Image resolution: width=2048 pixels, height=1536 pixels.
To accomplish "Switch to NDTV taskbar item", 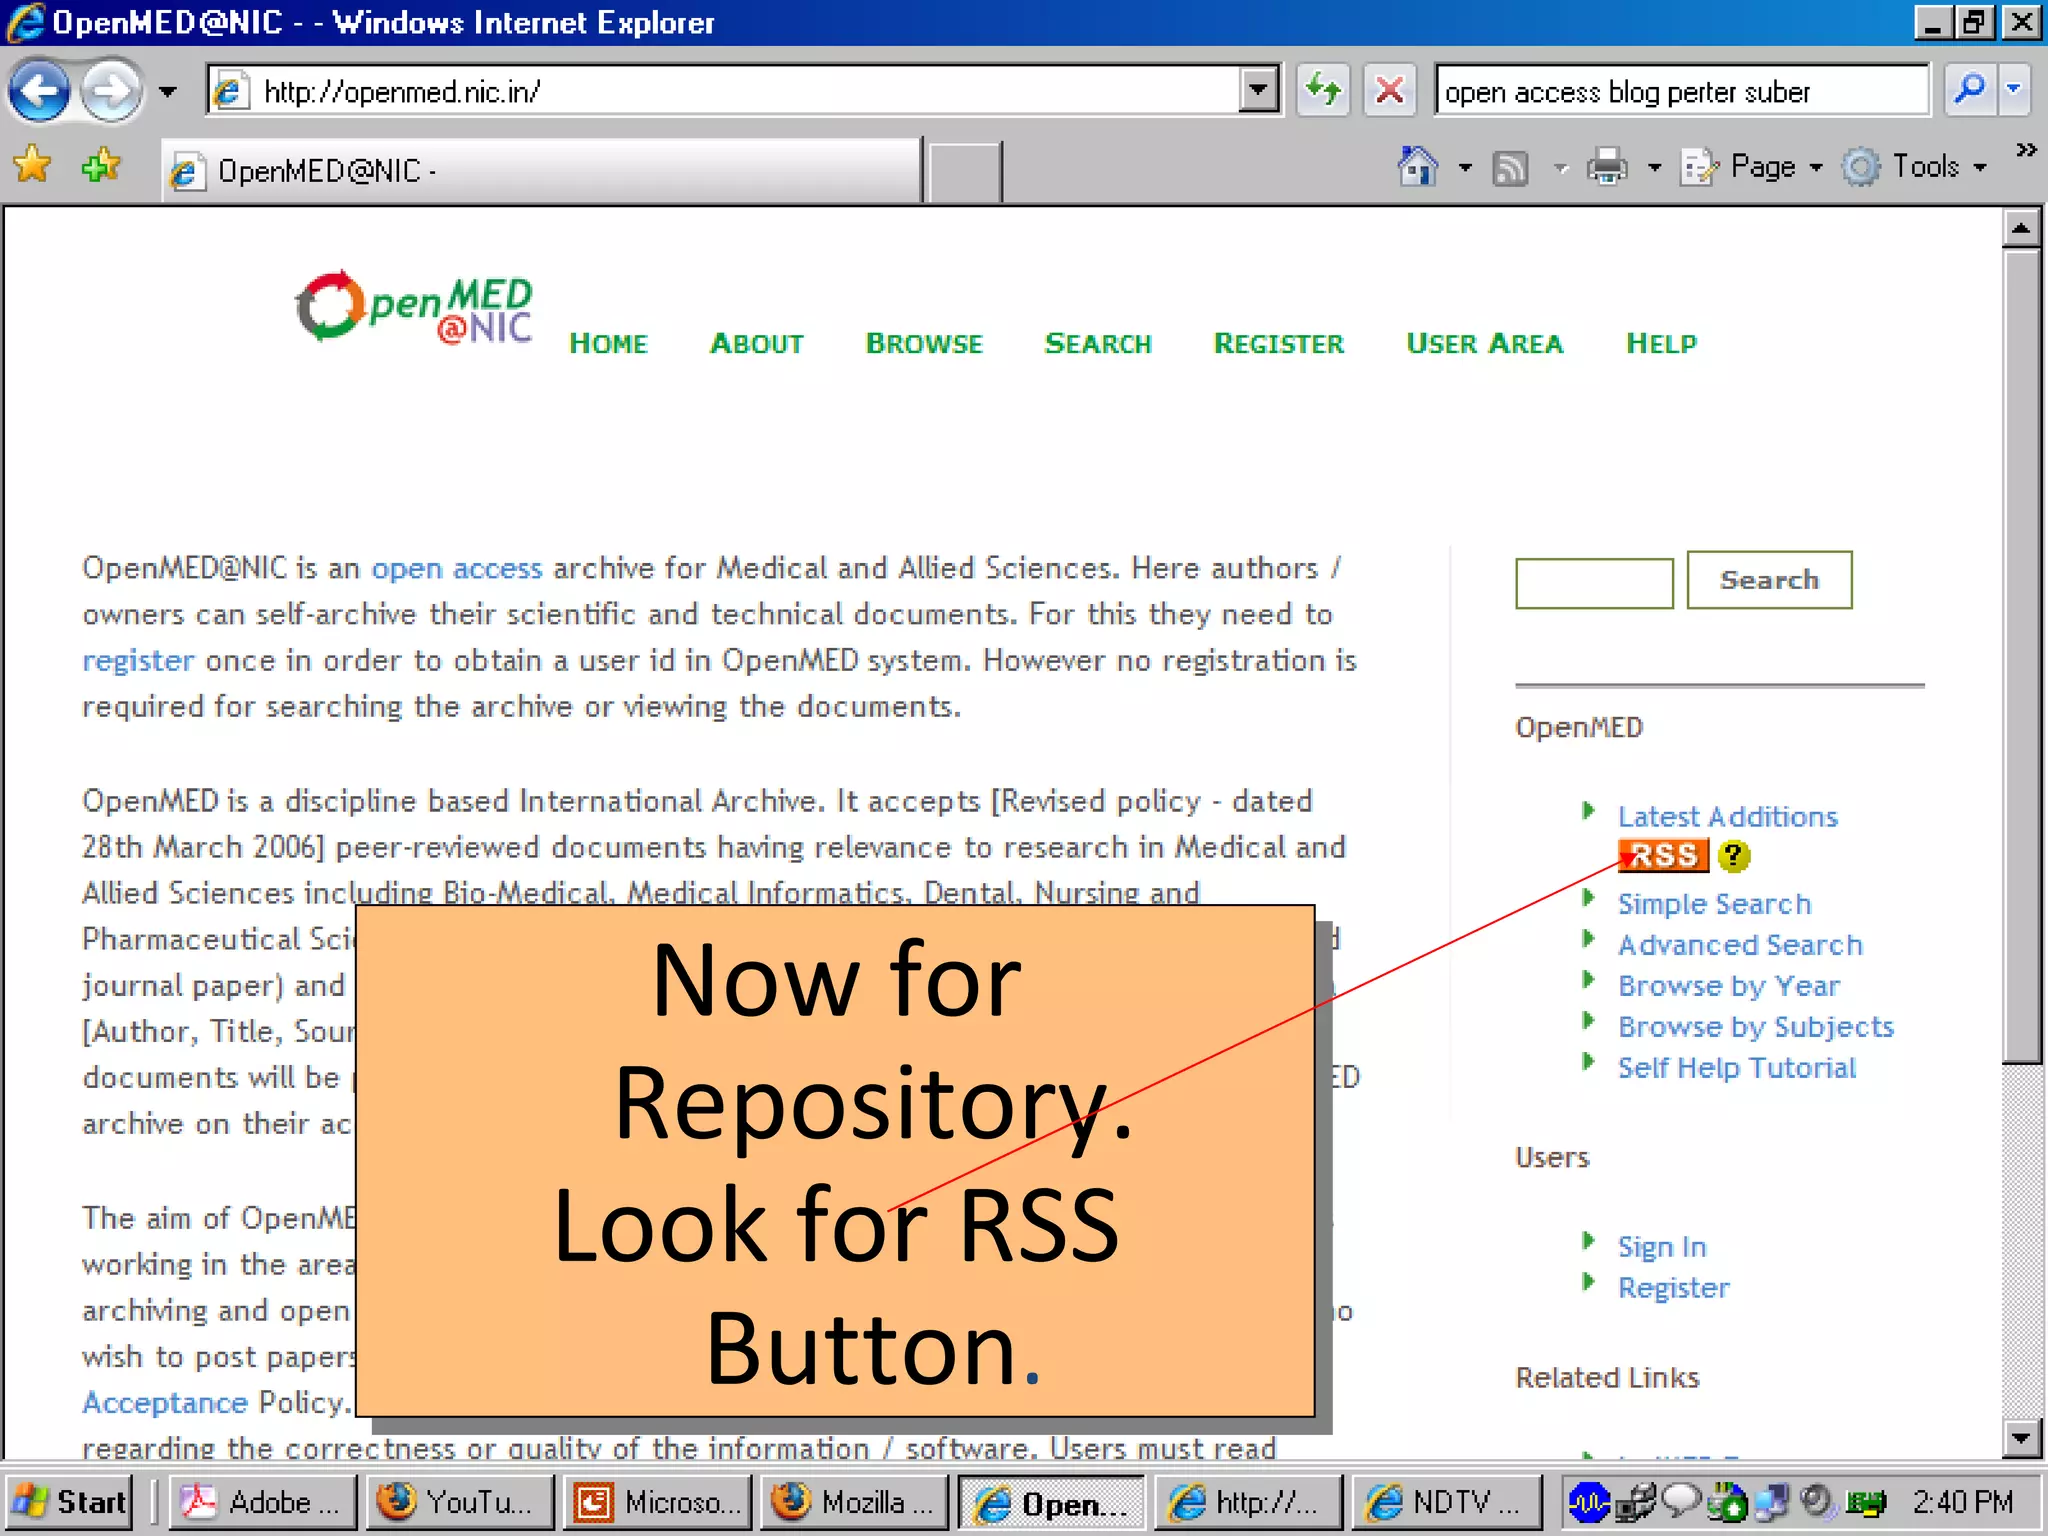I will click(1447, 1502).
